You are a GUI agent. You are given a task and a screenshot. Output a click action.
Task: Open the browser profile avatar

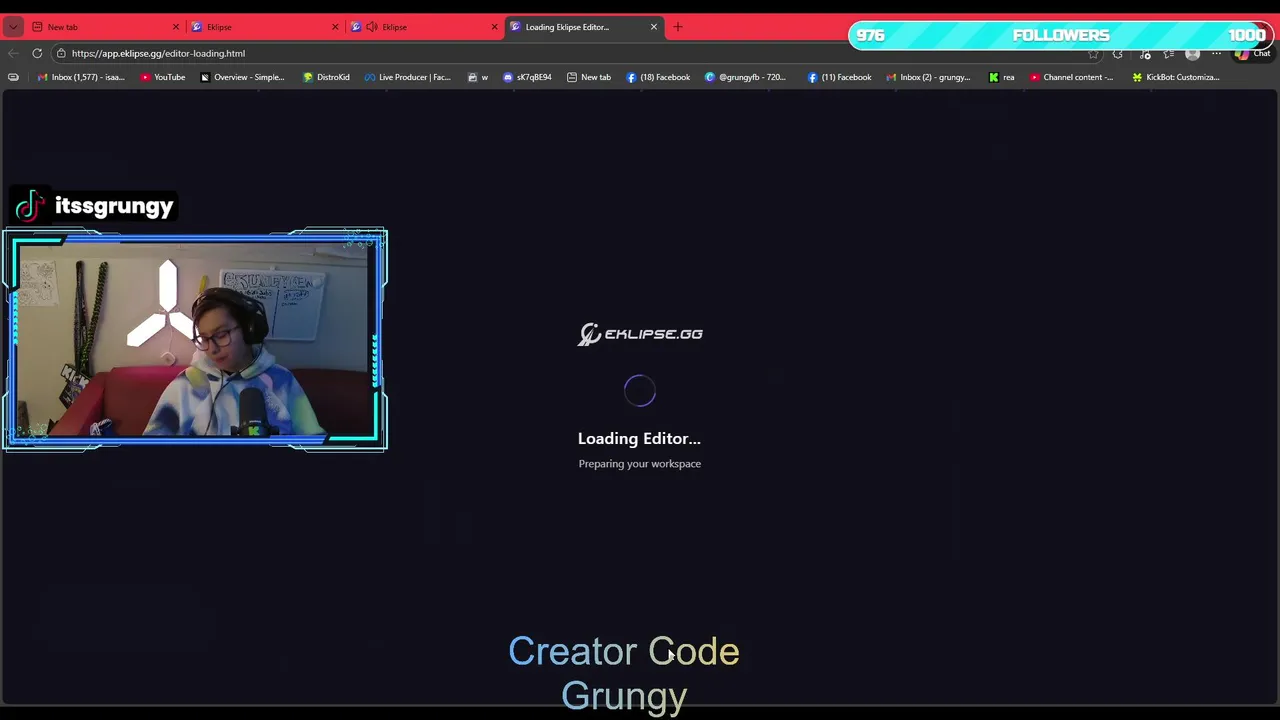pyautogui.click(x=1192, y=54)
